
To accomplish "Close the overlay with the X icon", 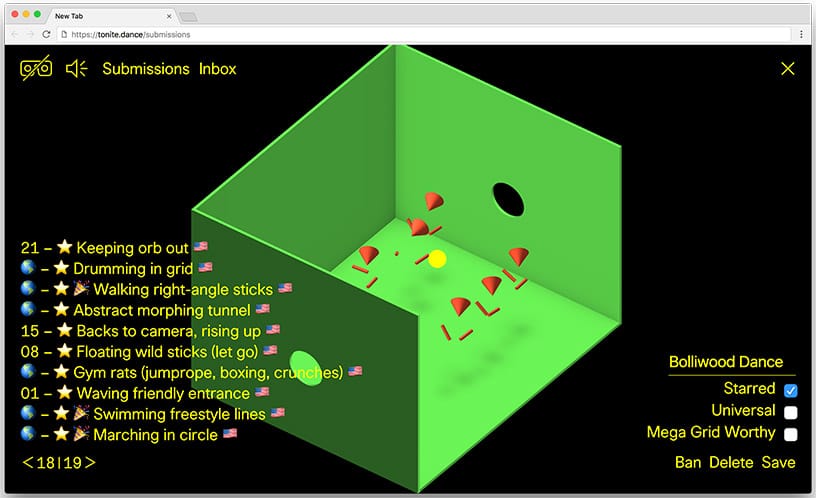I will (788, 68).
